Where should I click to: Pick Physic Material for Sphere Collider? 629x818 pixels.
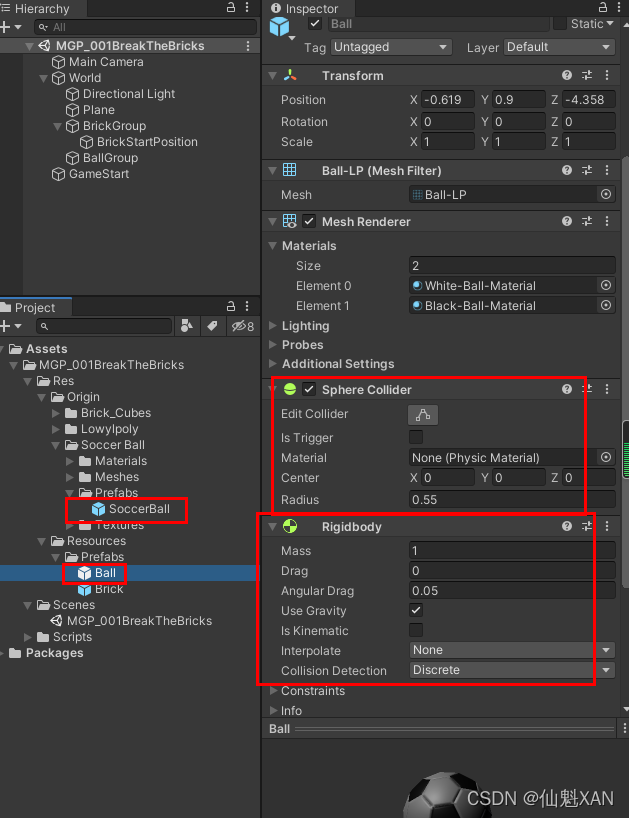[606, 457]
